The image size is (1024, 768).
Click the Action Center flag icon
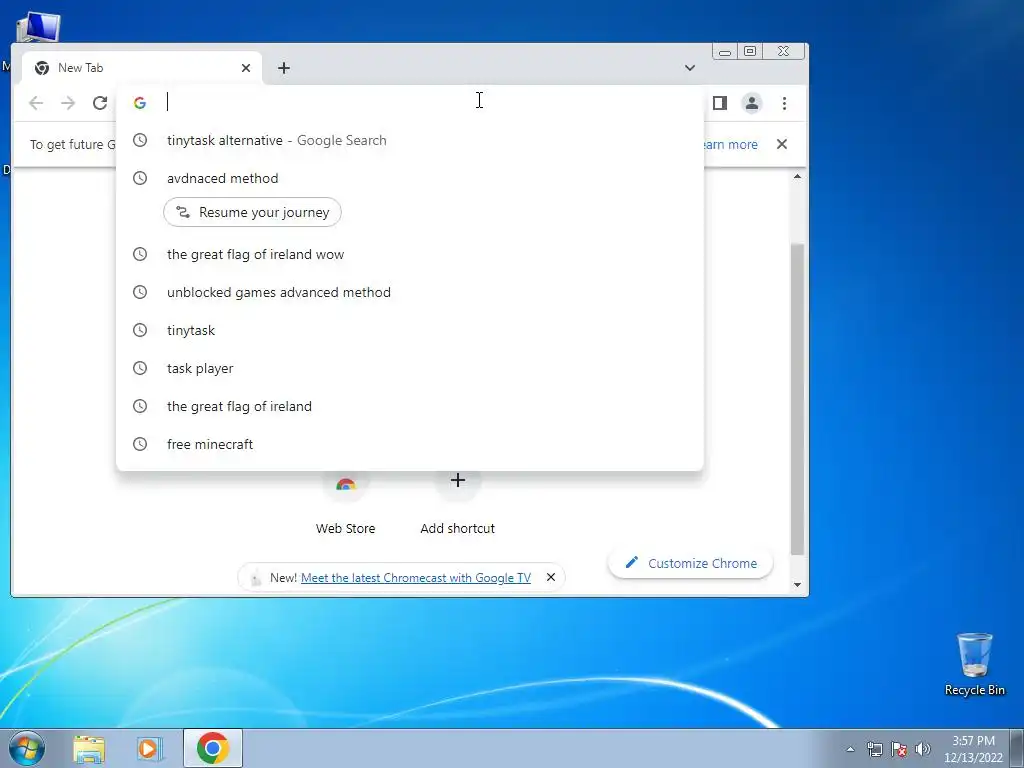point(899,750)
